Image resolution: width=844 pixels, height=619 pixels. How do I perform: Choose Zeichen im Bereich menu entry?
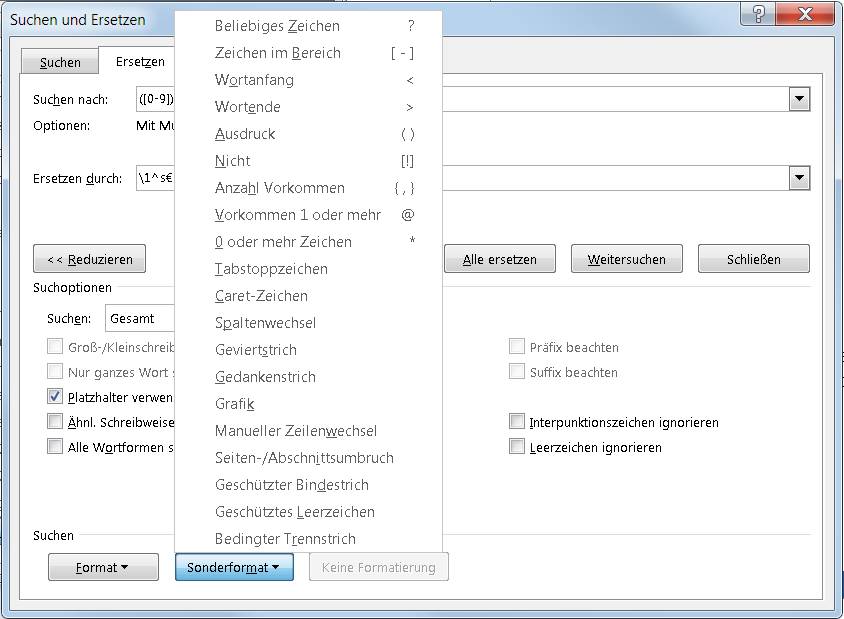tap(277, 53)
